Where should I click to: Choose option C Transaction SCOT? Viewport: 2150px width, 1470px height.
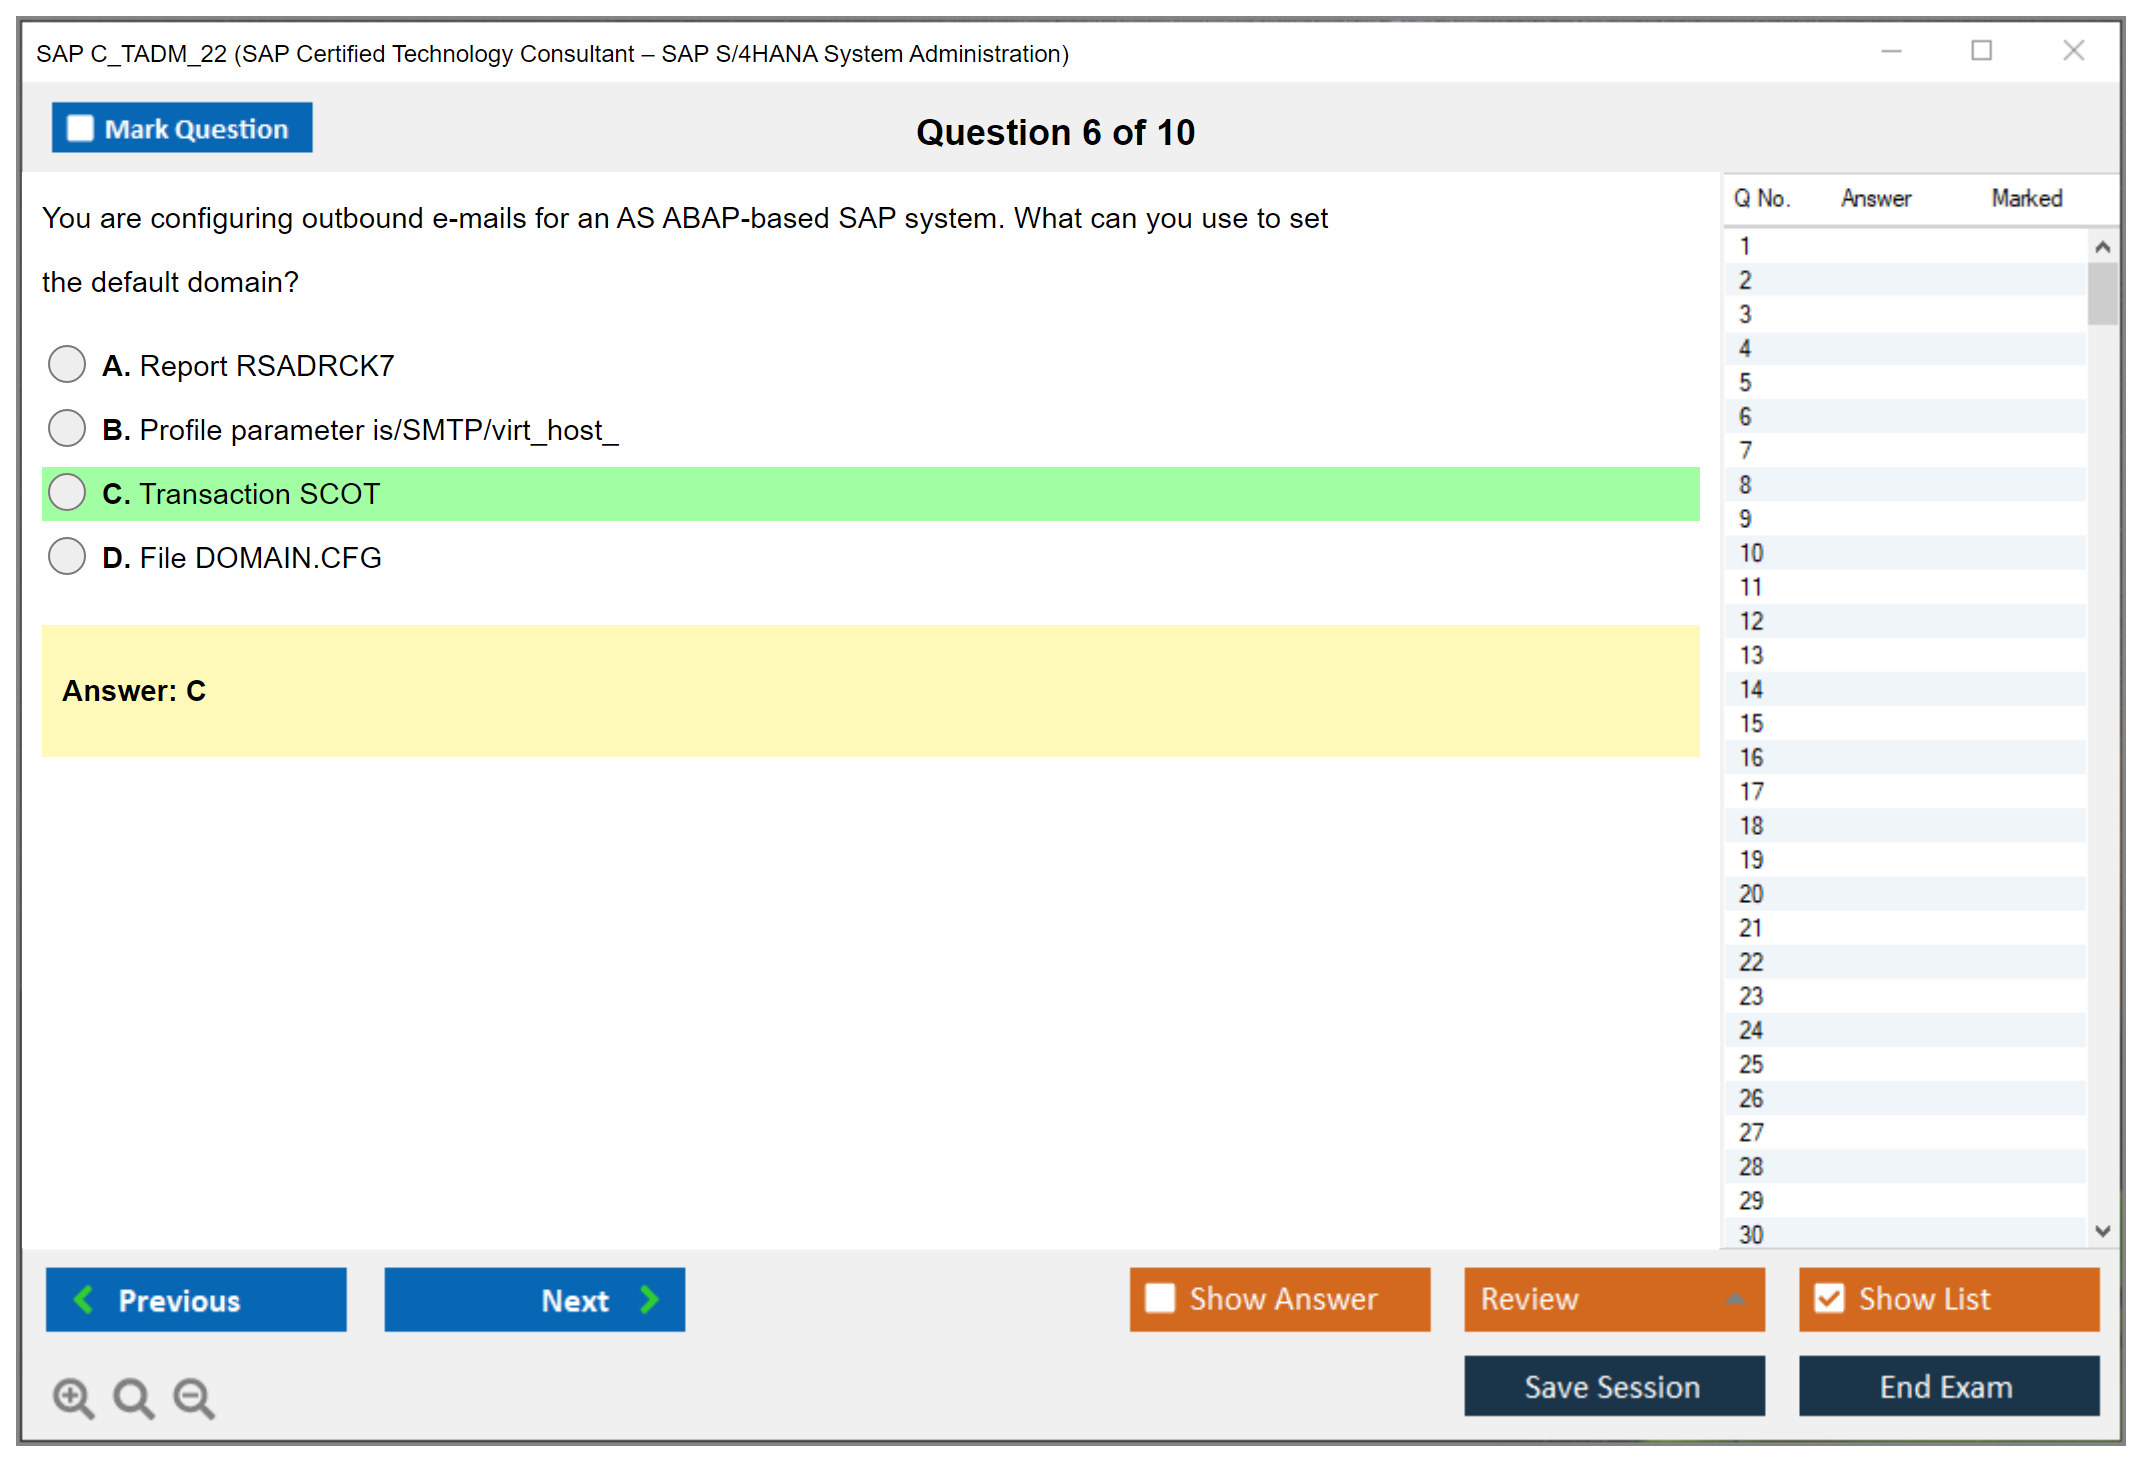(x=67, y=492)
